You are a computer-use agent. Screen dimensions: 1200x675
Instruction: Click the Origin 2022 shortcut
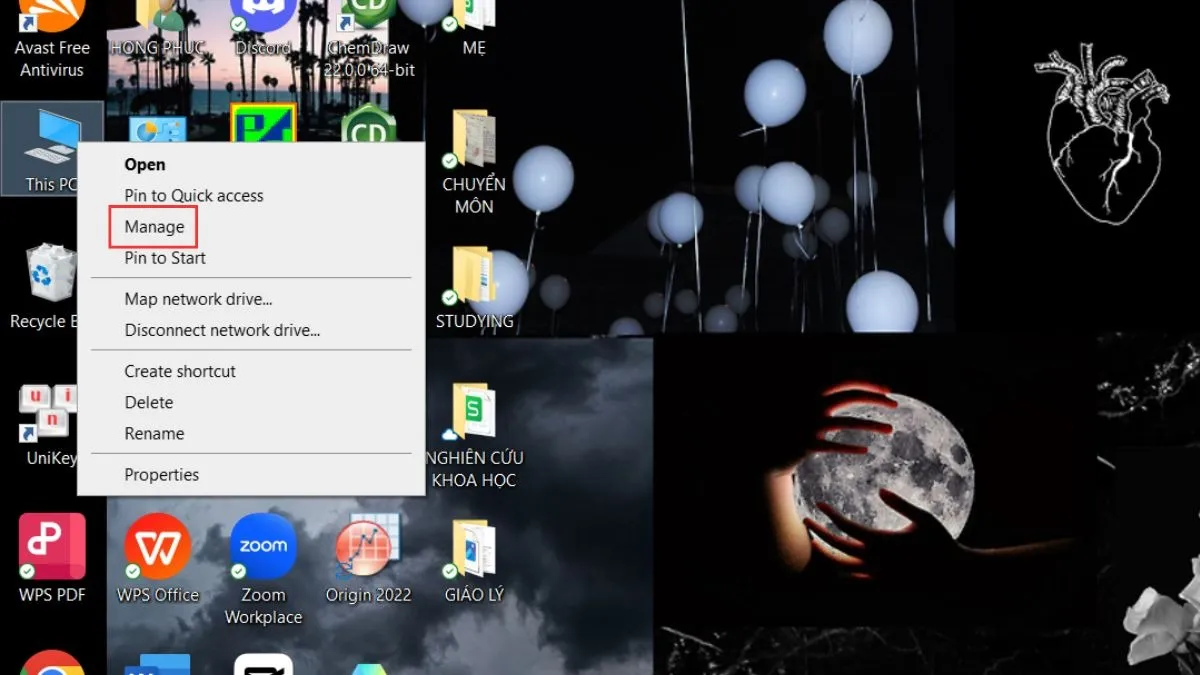tap(368, 548)
